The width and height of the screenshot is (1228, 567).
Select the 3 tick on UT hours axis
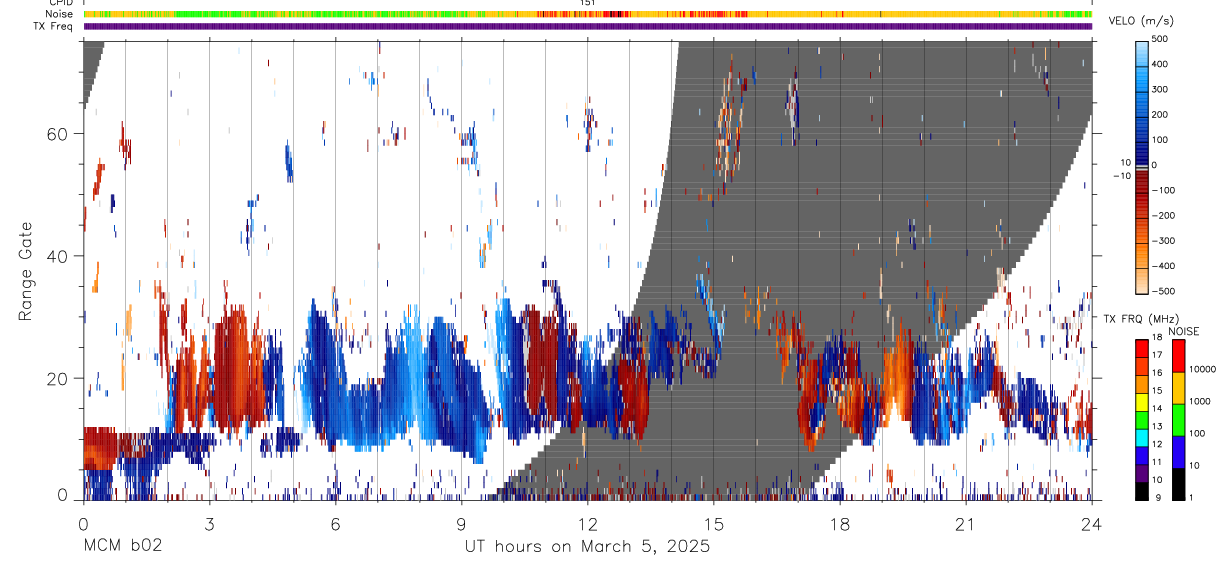[x=209, y=523]
